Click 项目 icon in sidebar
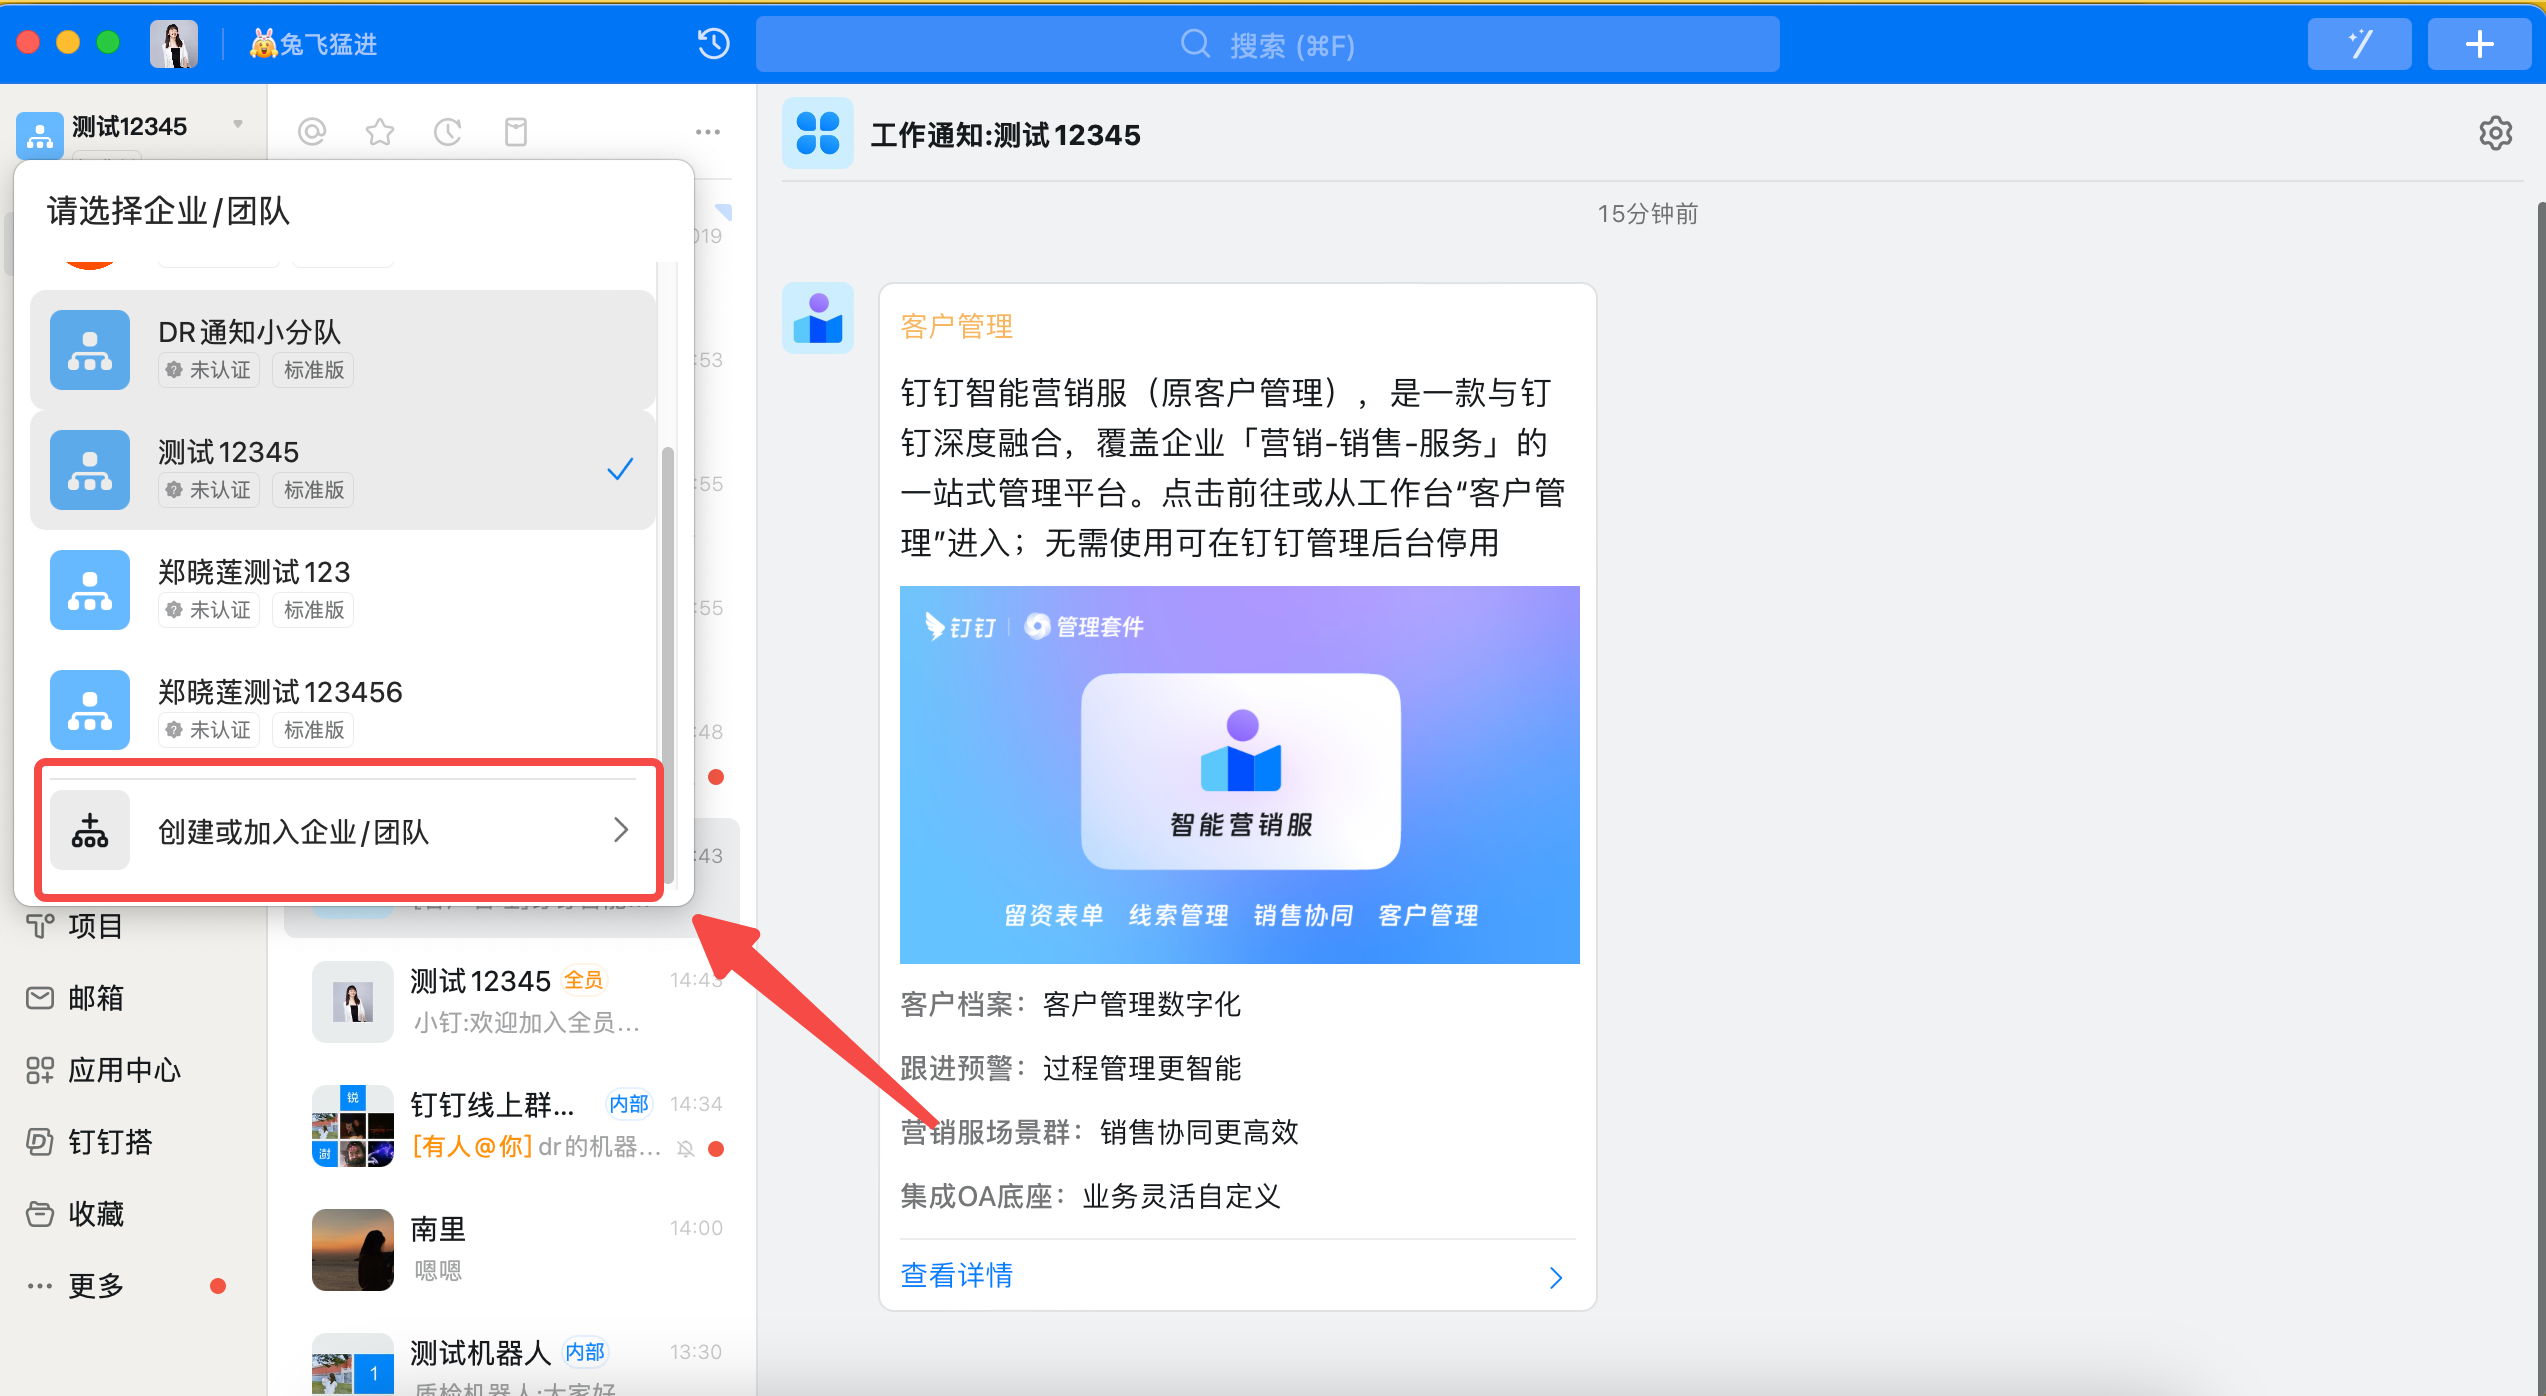 [x=40, y=926]
